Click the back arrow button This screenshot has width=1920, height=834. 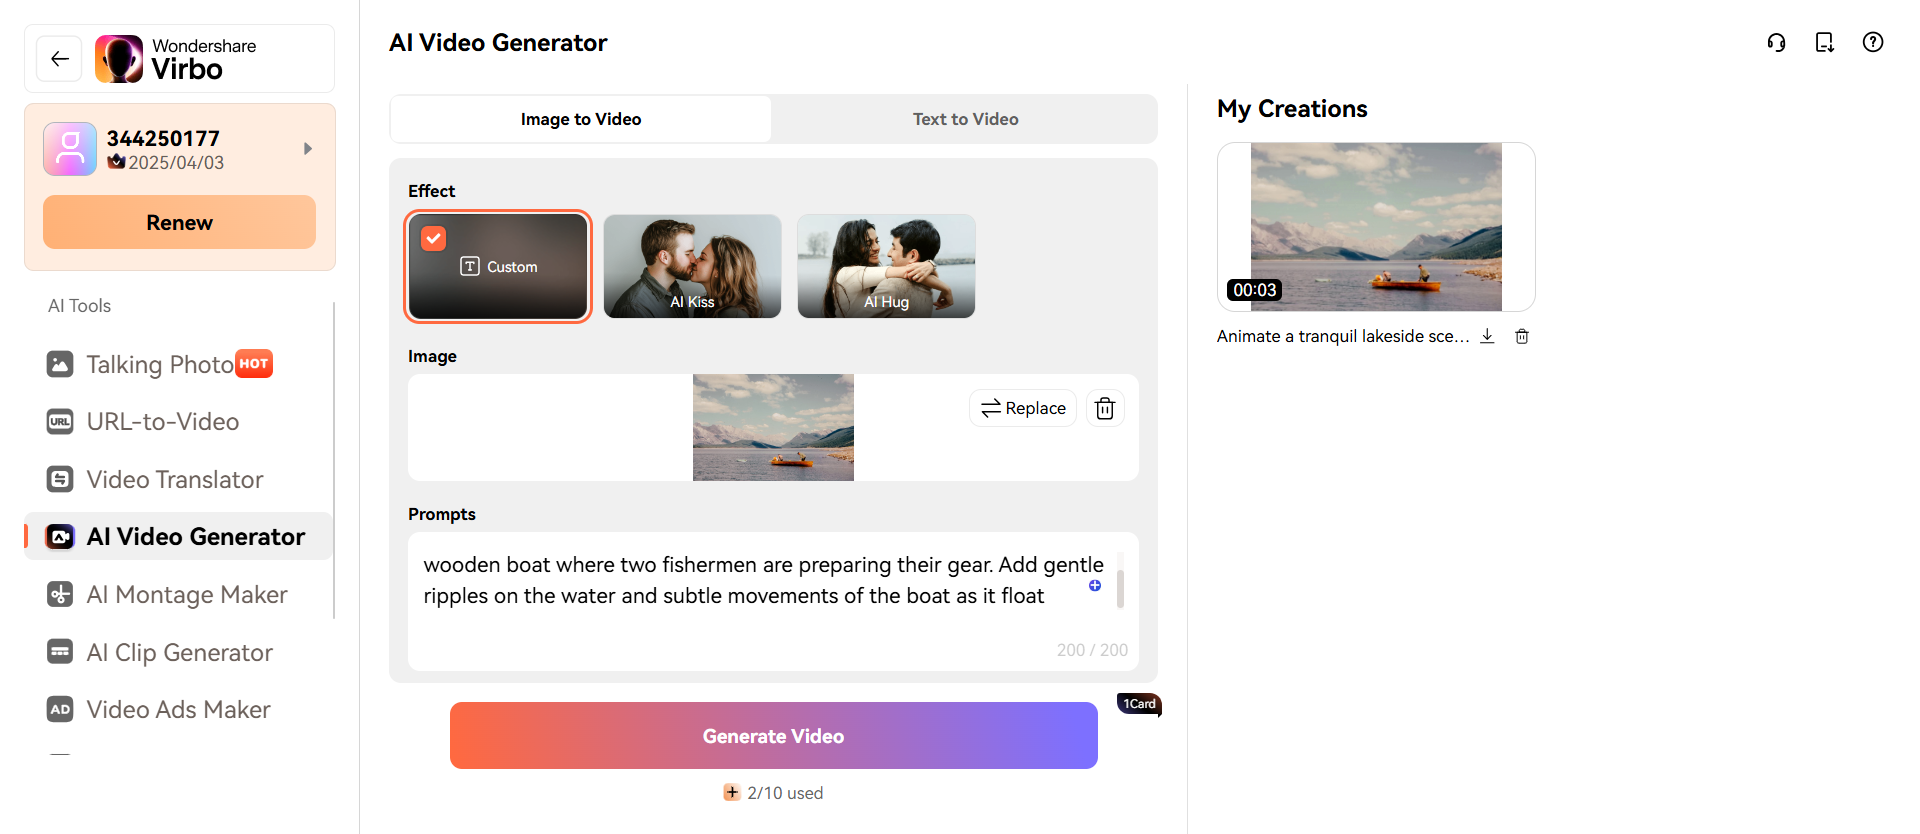[60, 59]
